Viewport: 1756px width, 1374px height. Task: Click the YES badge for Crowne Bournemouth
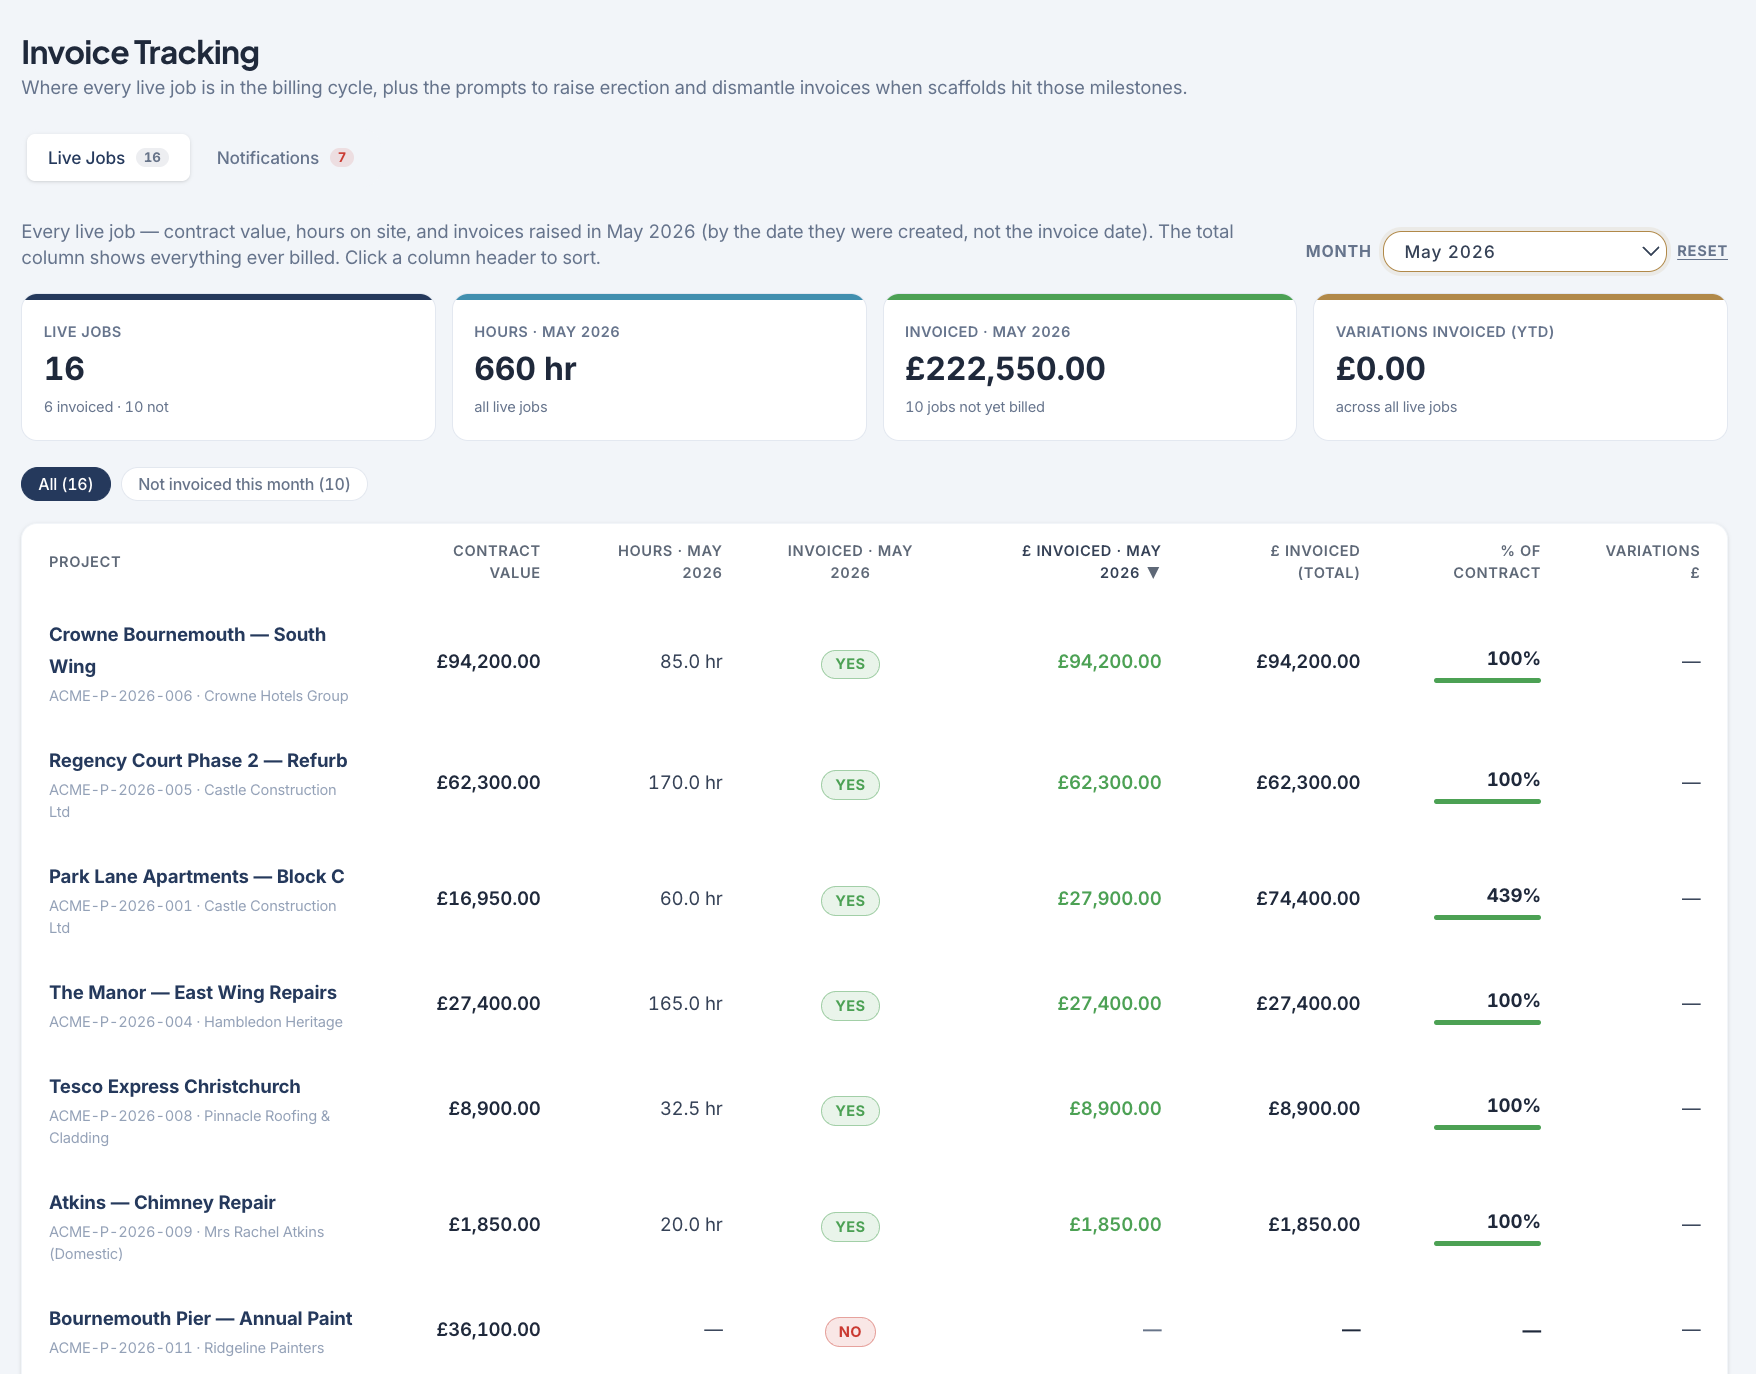[850, 664]
